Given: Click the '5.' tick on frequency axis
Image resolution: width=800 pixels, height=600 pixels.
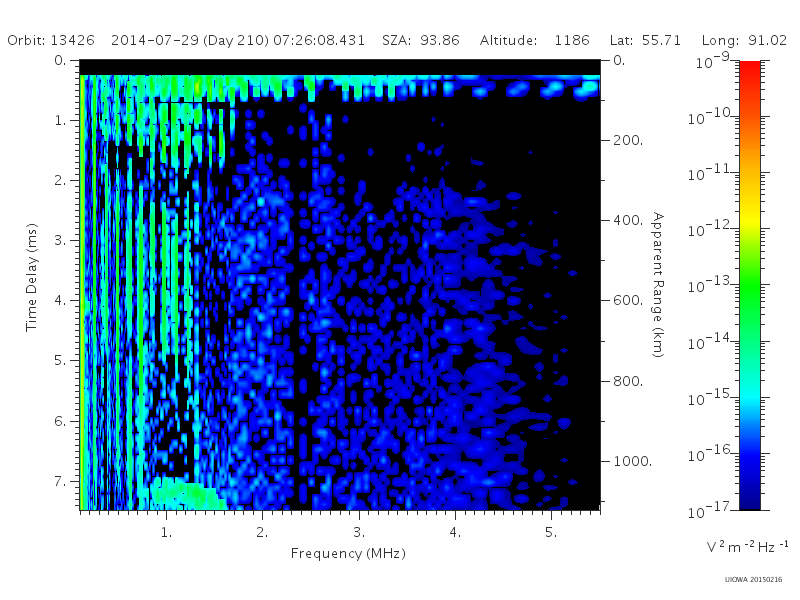Looking at the screenshot, I should (x=551, y=533).
